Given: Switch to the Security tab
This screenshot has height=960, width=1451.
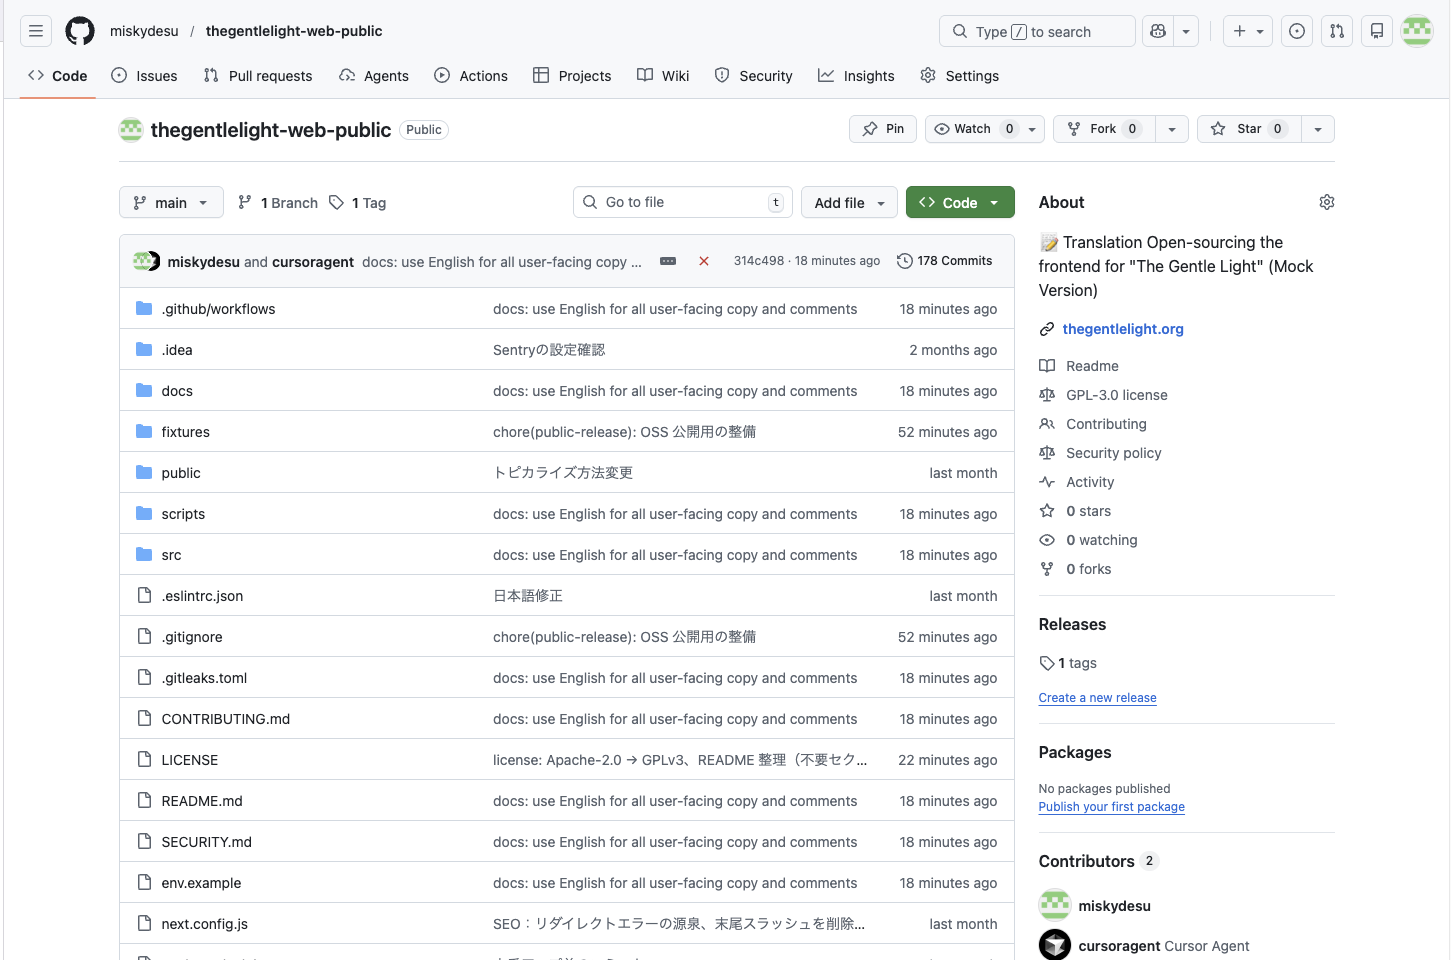Looking at the screenshot, I should [753, 76].
